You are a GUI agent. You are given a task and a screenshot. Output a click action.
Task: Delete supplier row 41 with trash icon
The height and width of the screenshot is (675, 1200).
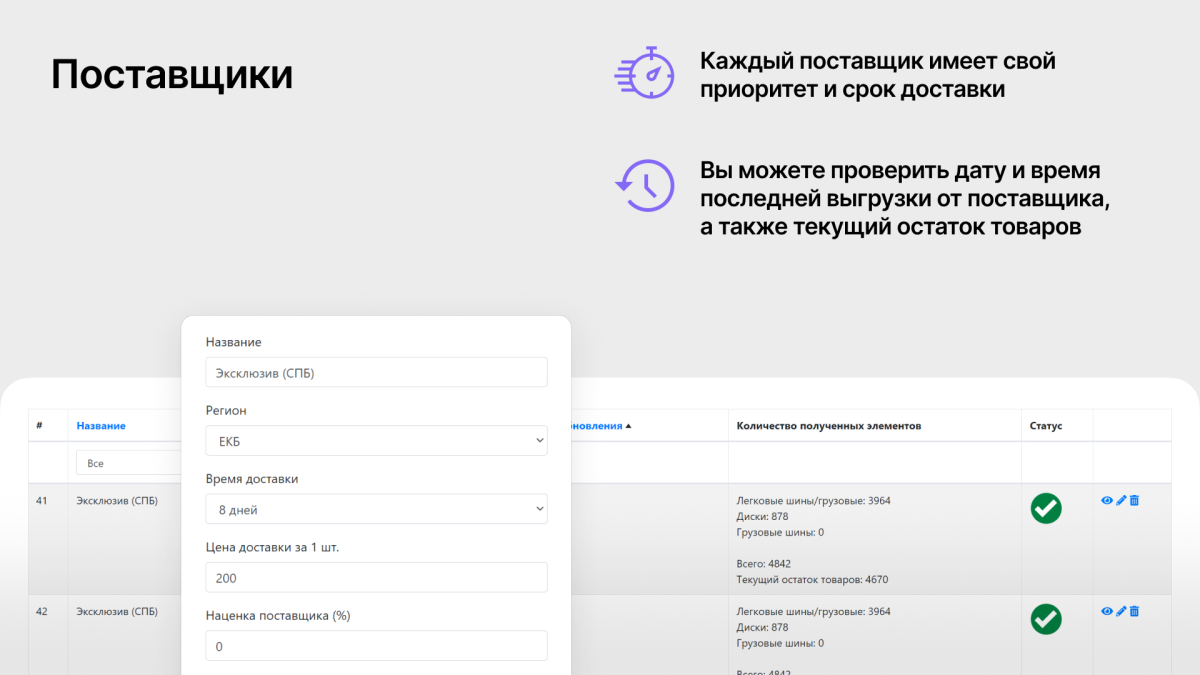click(x=1134, y=500)
